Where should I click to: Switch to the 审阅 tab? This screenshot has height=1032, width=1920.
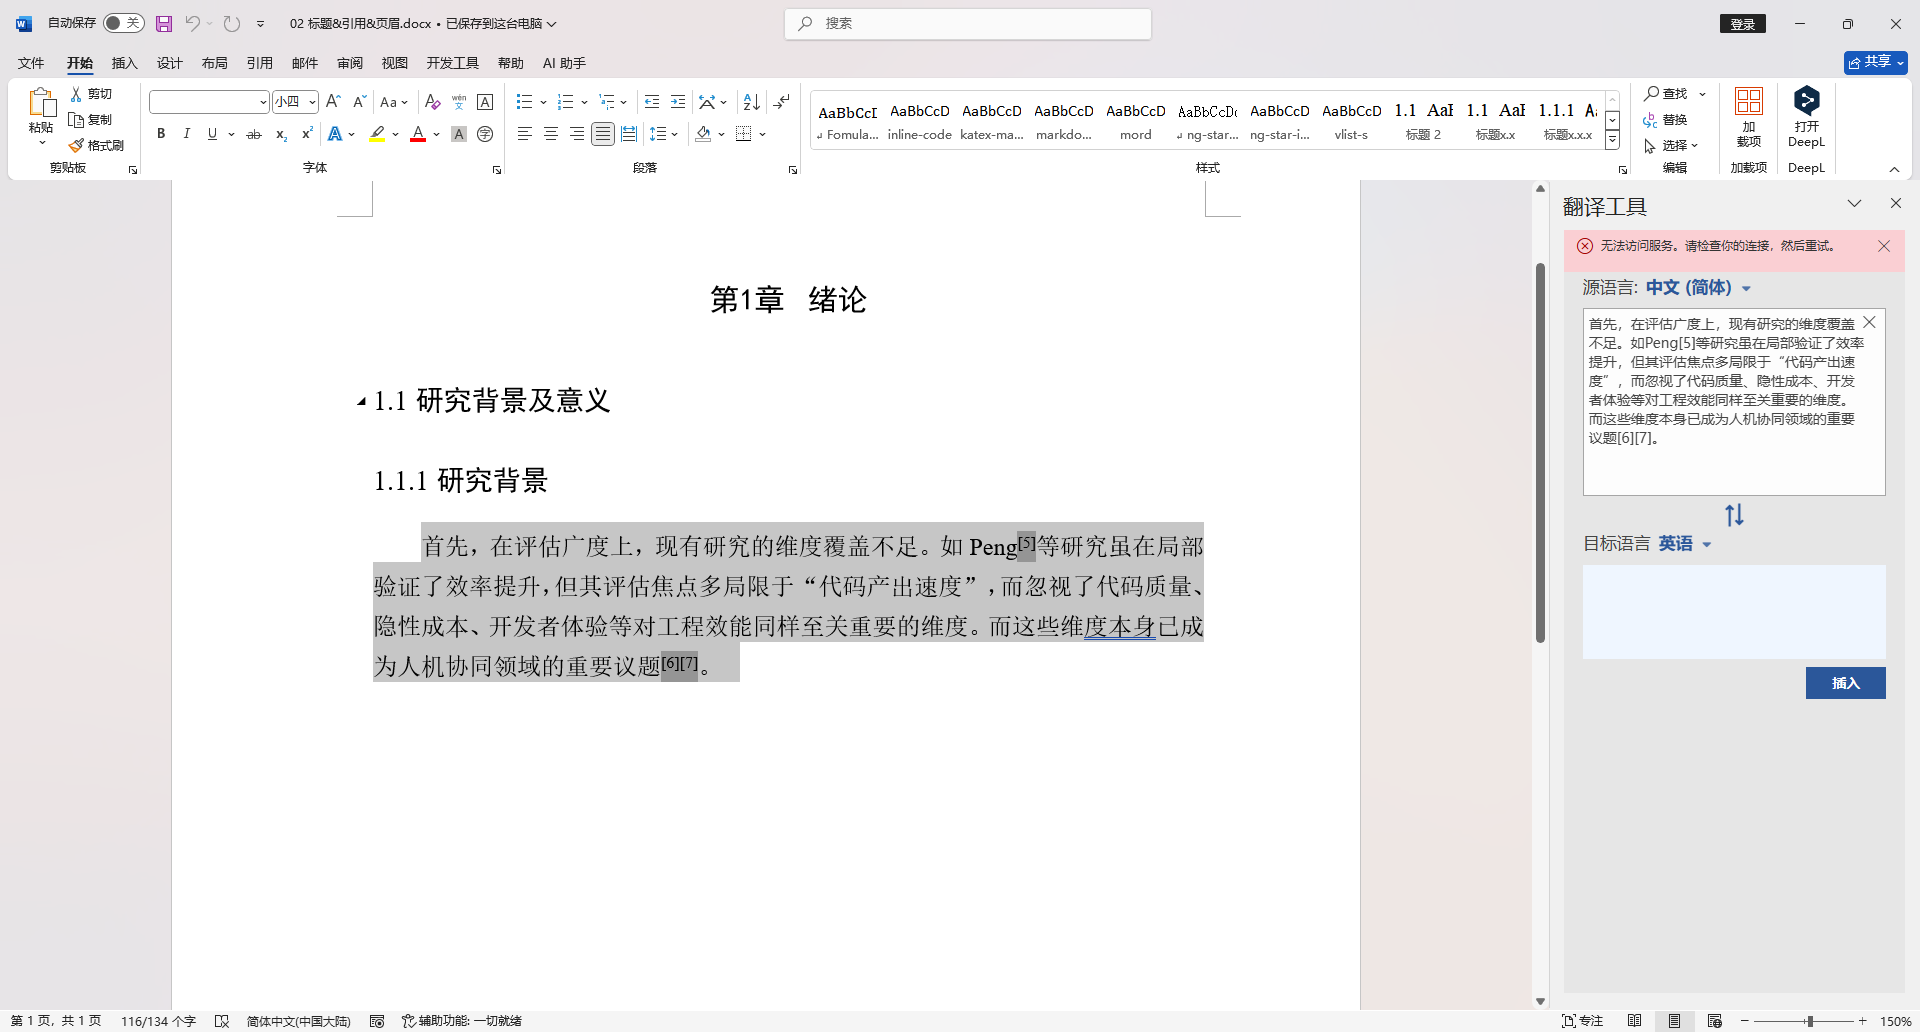click(349, 63)
